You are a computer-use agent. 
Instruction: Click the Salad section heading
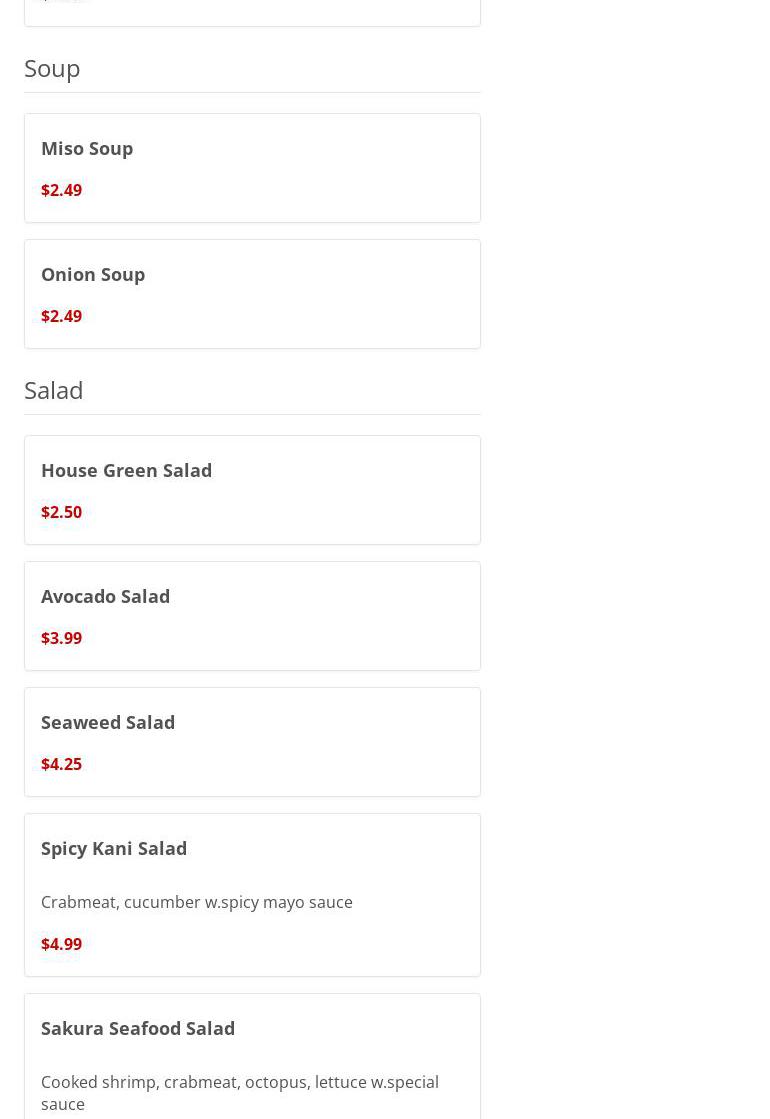point(54,390)
